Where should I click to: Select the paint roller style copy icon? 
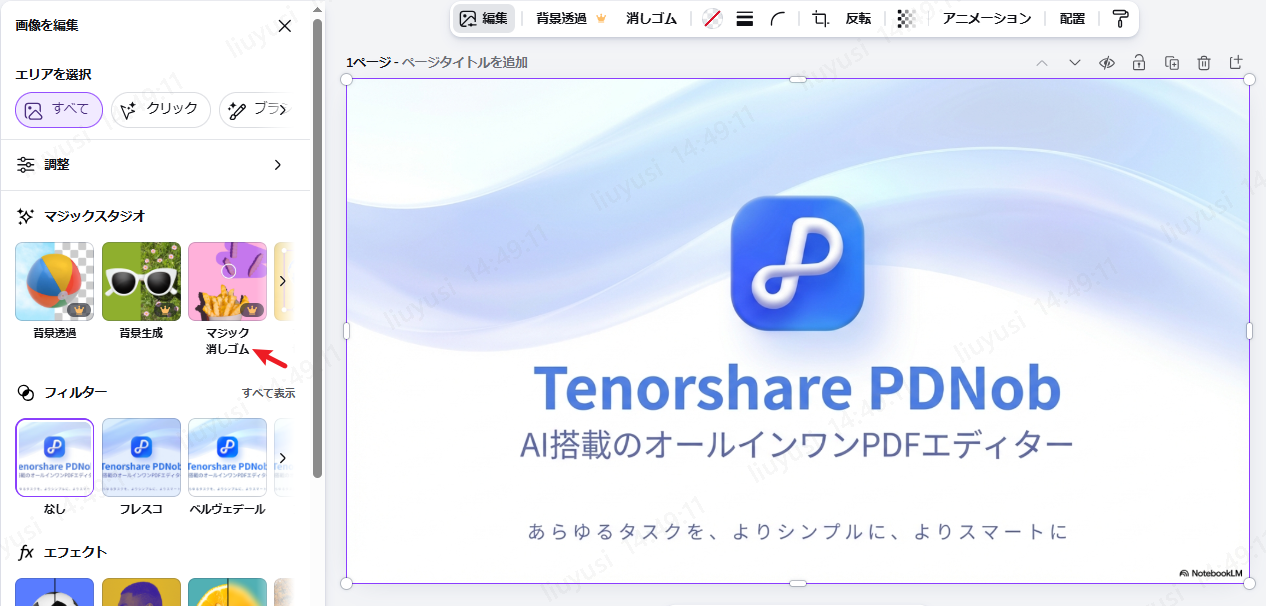click(x=1120, y=18)
